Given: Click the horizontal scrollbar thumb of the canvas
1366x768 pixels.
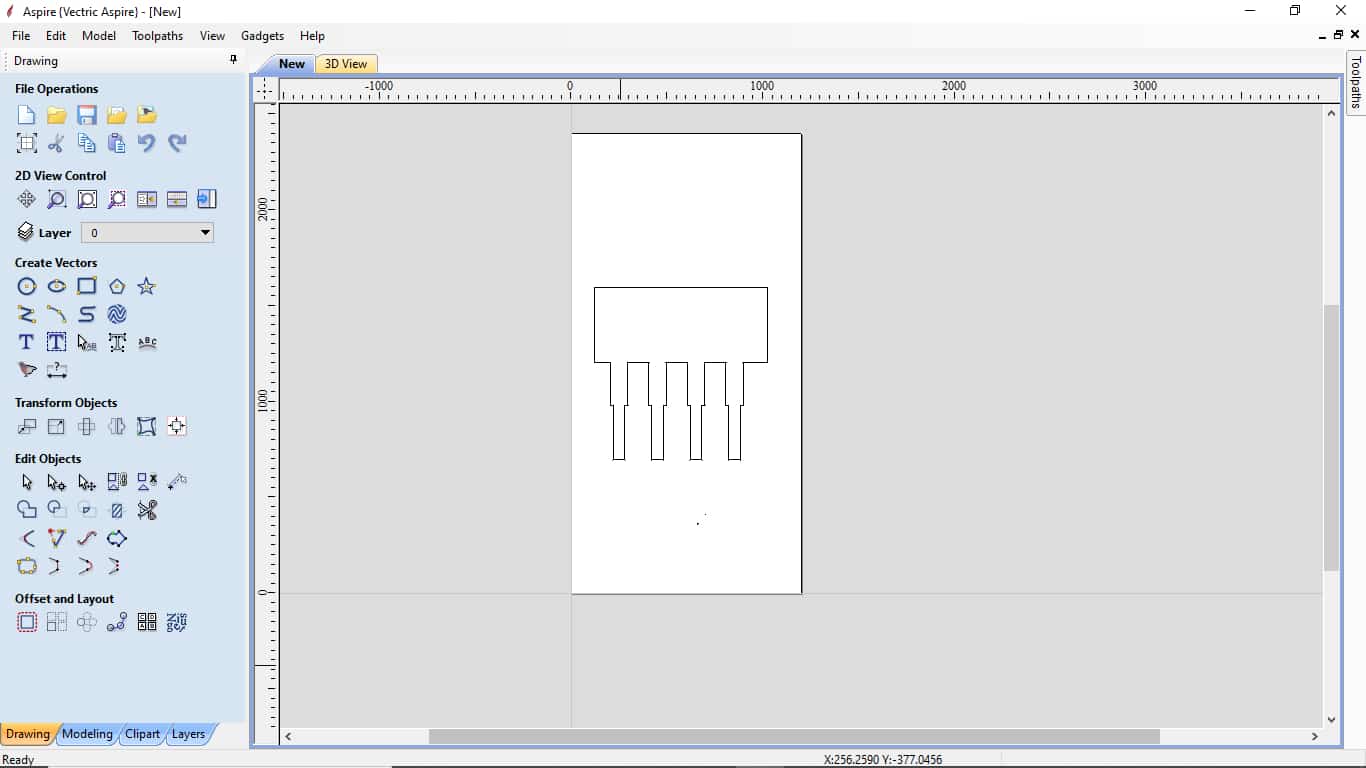Looking at the screenshot, I should tap(794, 736).
